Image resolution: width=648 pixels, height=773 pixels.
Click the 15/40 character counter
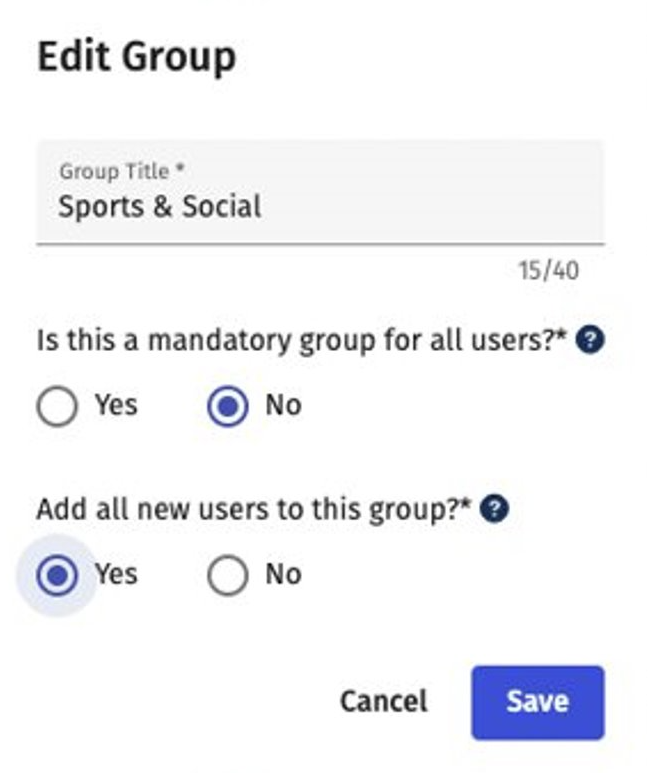click(548, 270)
